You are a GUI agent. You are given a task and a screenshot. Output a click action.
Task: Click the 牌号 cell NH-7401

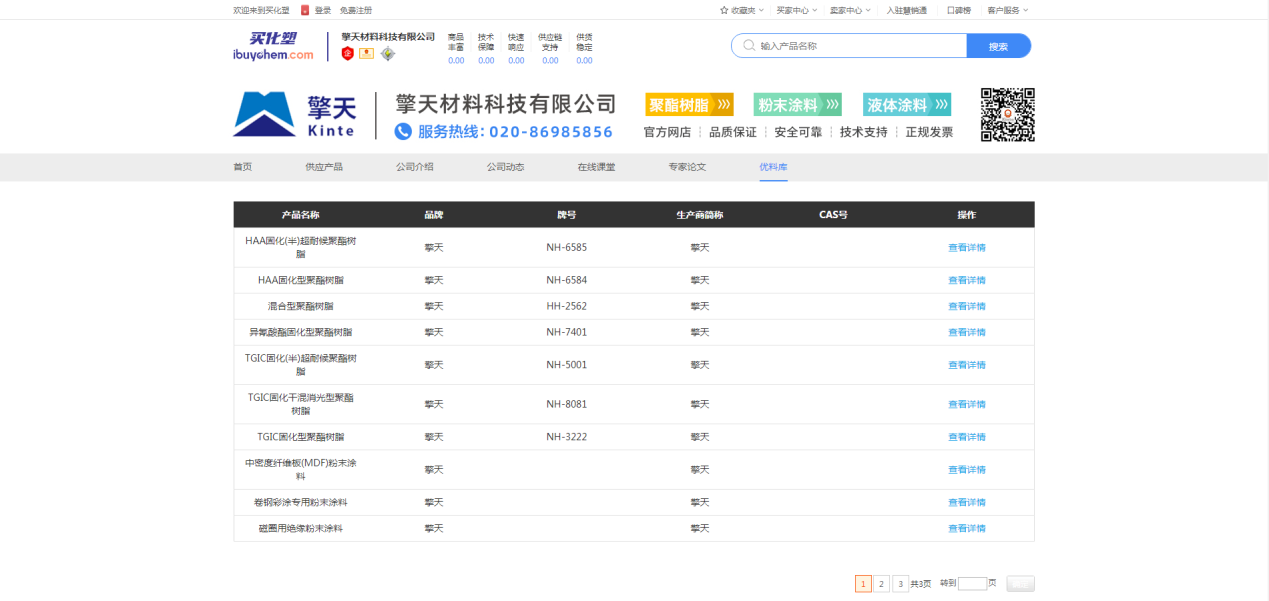point(567,332)
